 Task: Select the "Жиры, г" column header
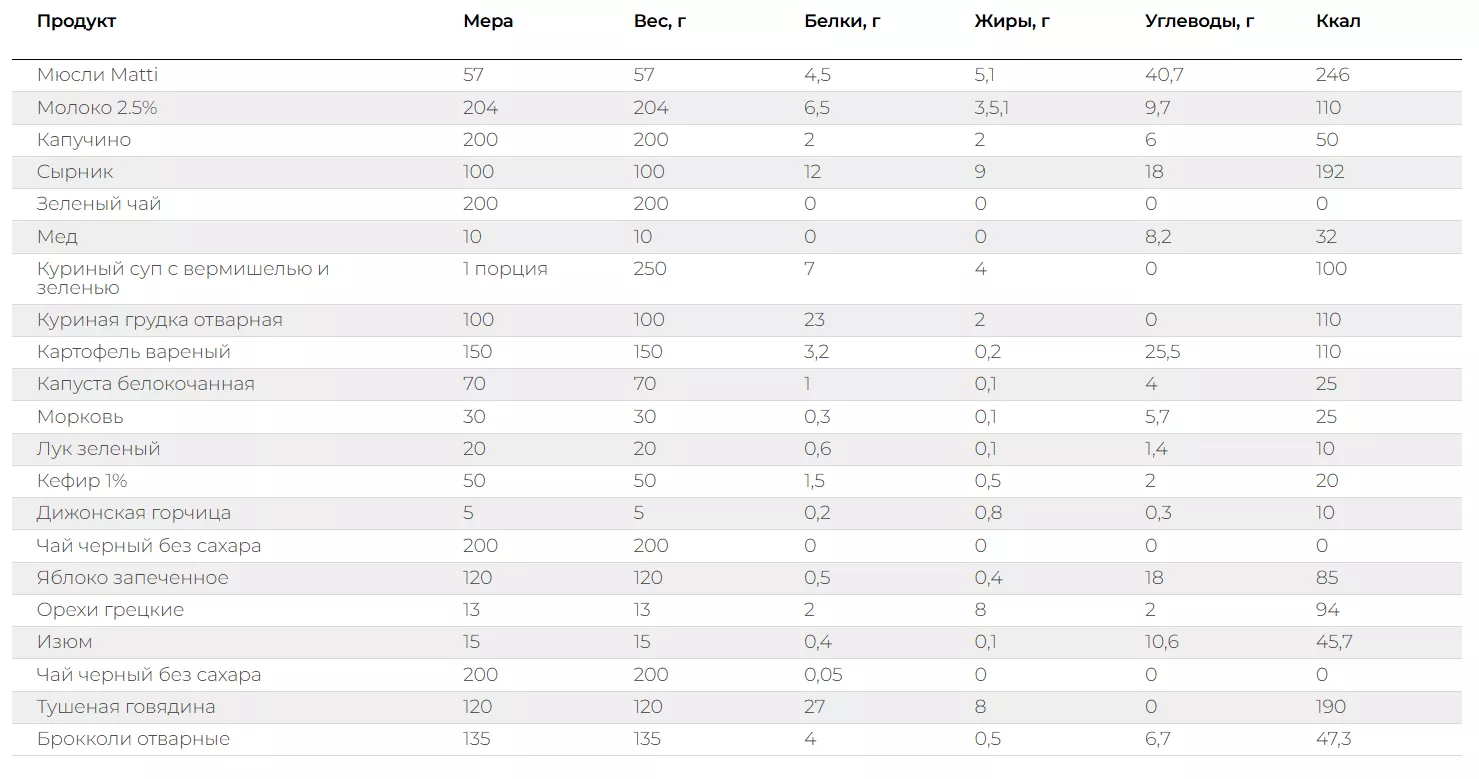[x=1012, y=22]
